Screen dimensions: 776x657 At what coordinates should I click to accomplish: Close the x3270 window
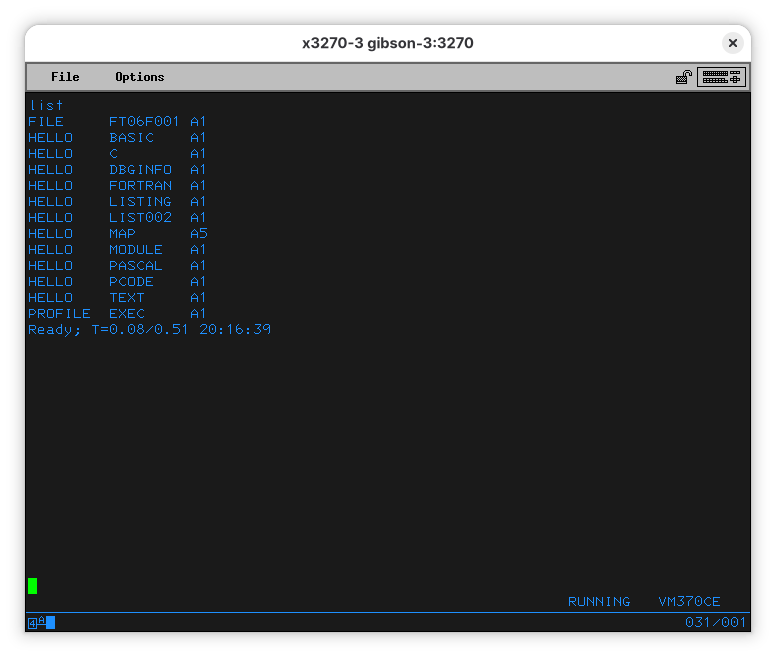tap(732, 43)
